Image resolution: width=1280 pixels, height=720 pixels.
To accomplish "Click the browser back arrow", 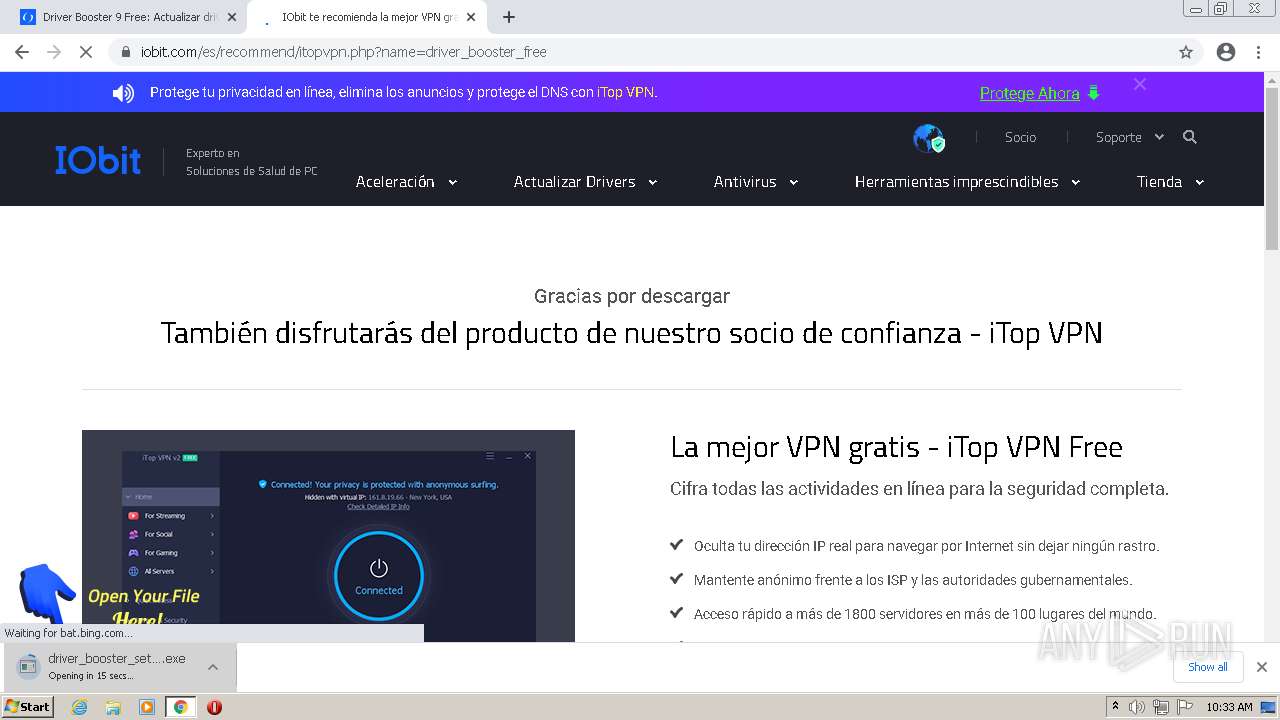I will pos(22,52).
